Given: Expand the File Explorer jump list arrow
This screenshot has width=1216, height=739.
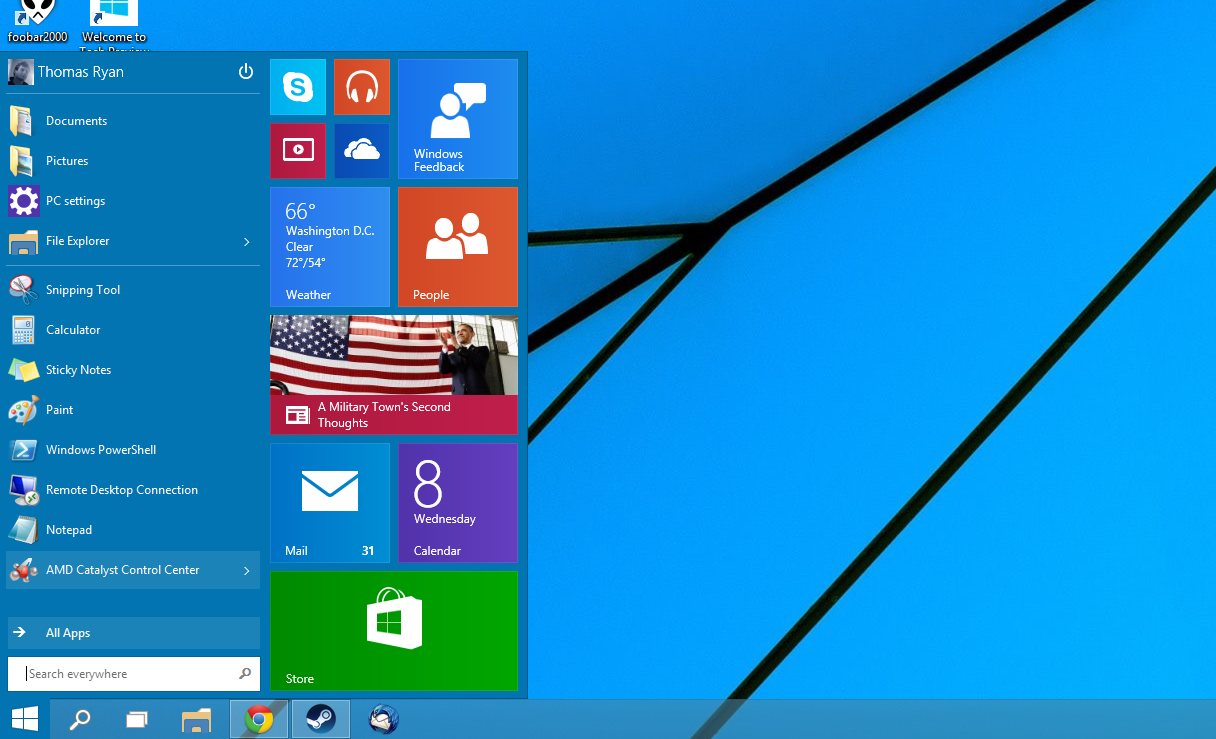Looking at the screenshot, I should [x=246, y=241].
